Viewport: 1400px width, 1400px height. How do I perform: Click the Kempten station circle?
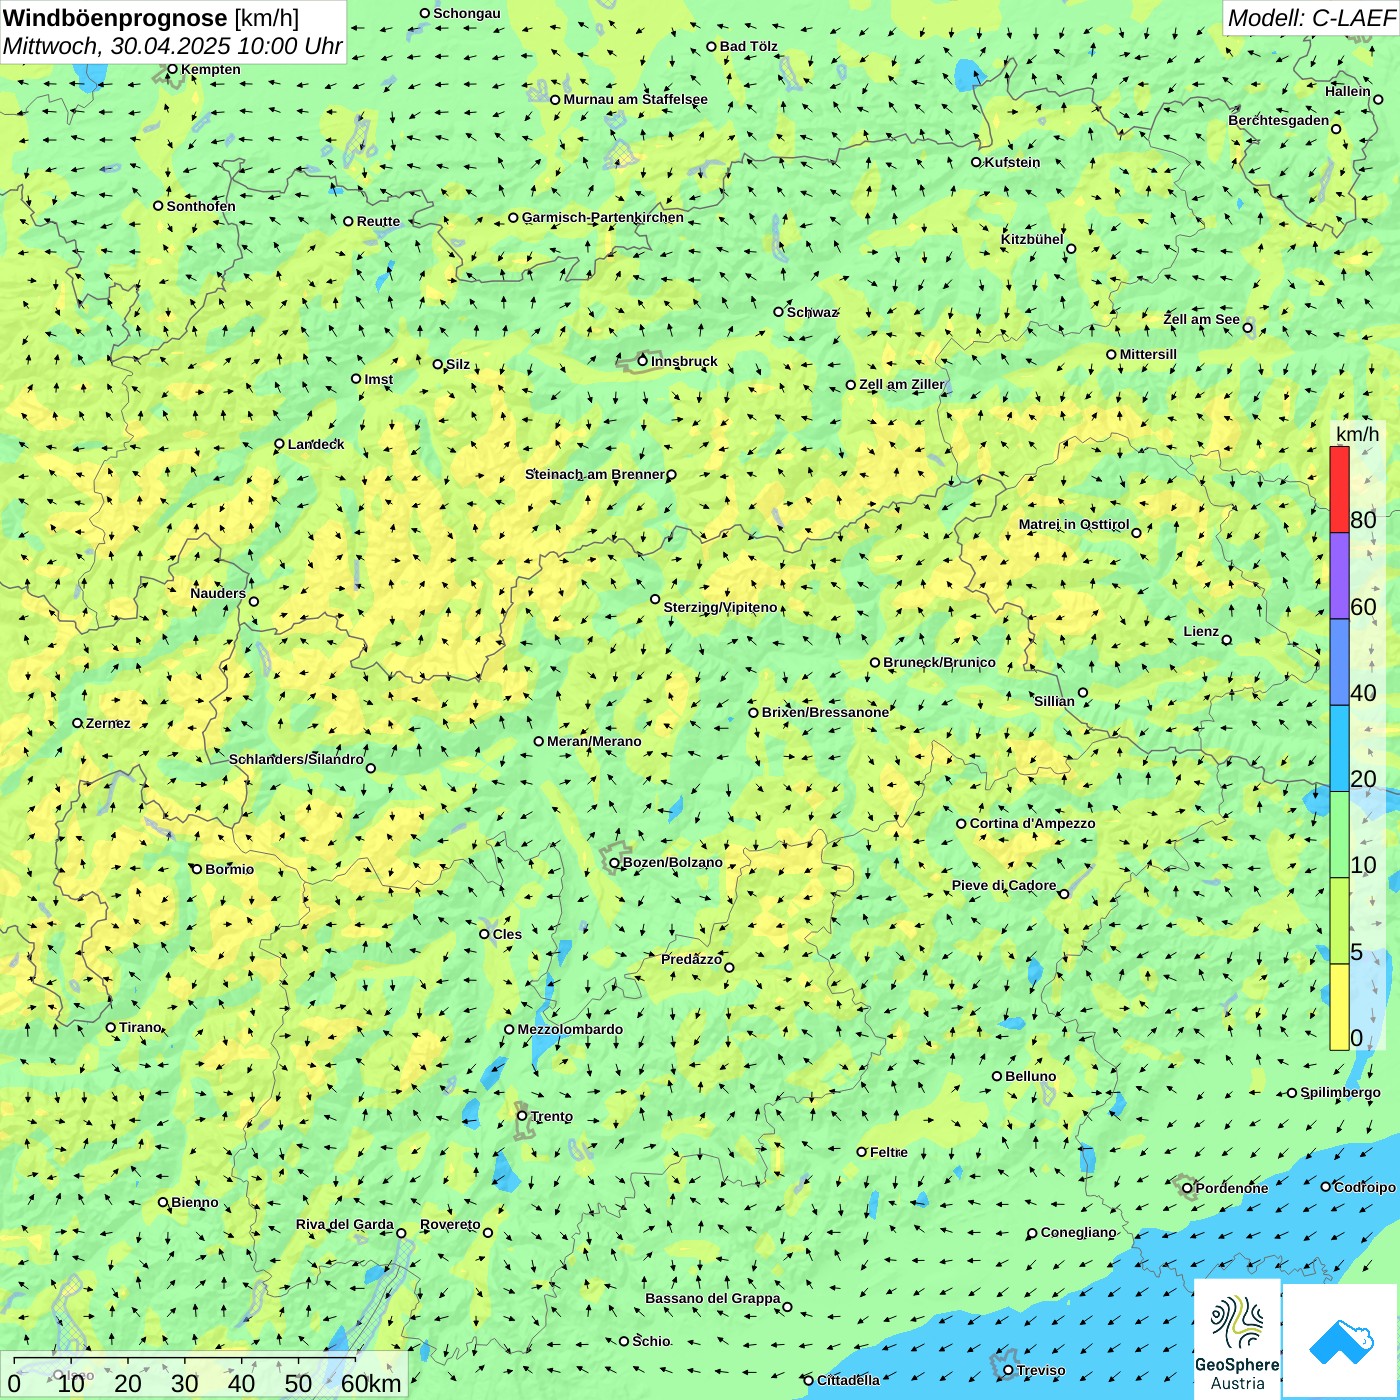coord(172,69)
